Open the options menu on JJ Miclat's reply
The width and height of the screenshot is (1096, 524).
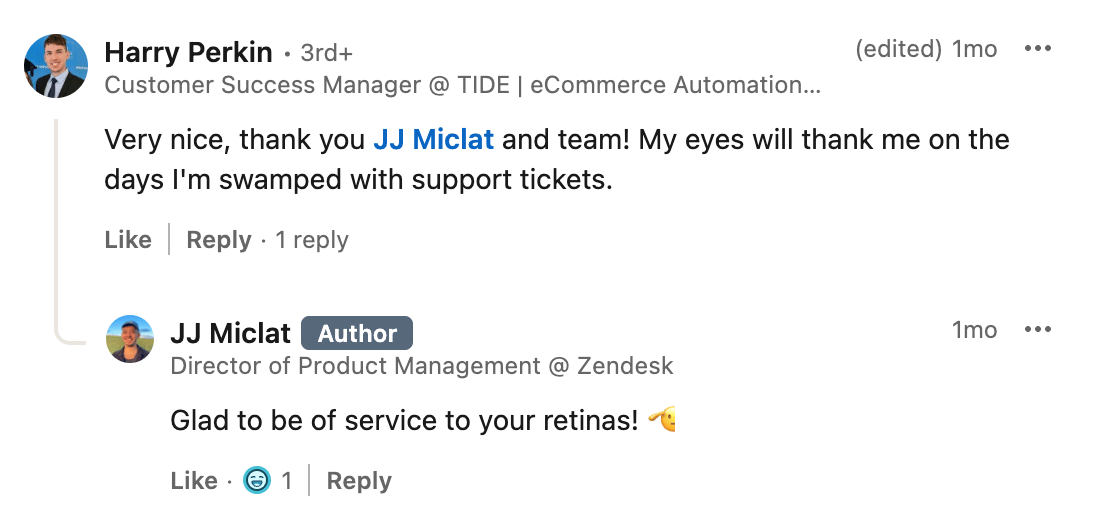tap(1038, 330)
